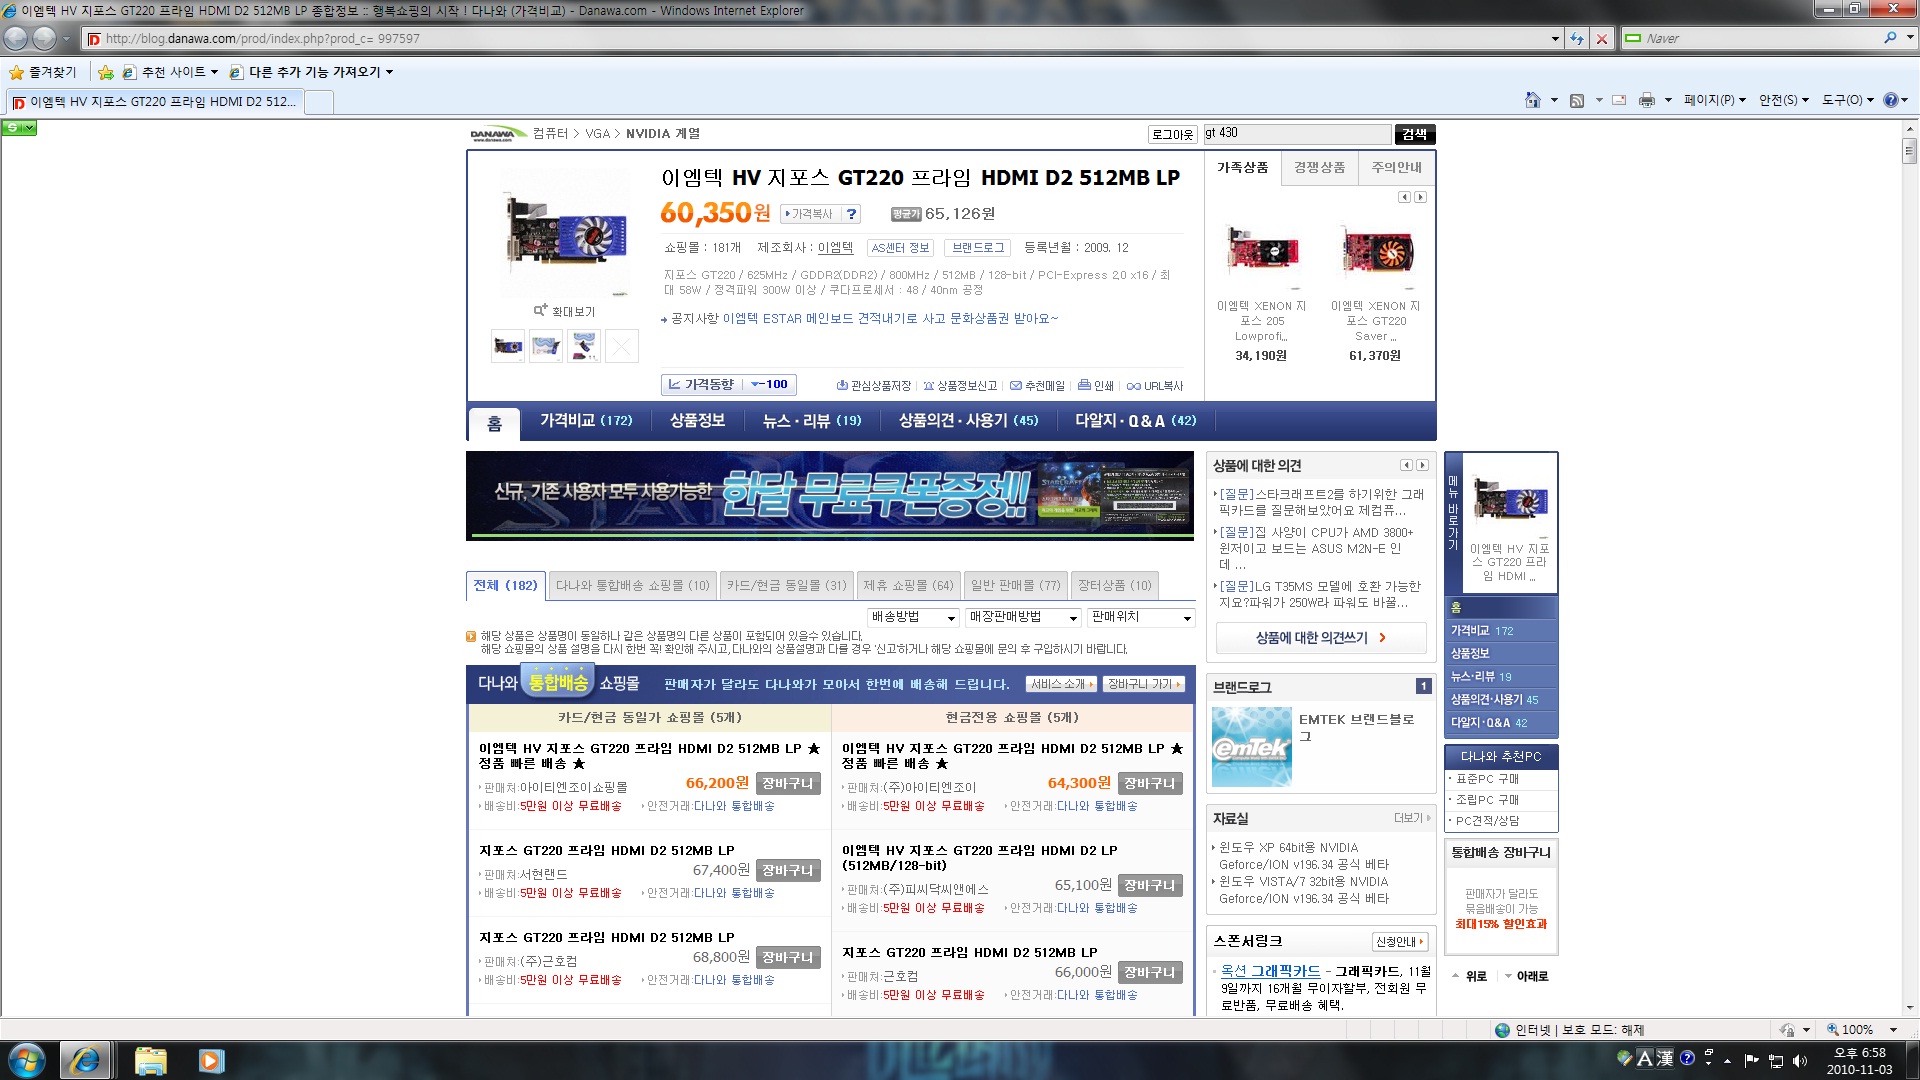Viewport: 1920px width, 1080px height.
Task: Click the 확대보기 magnifier under product image
Action: click(564, 311)
